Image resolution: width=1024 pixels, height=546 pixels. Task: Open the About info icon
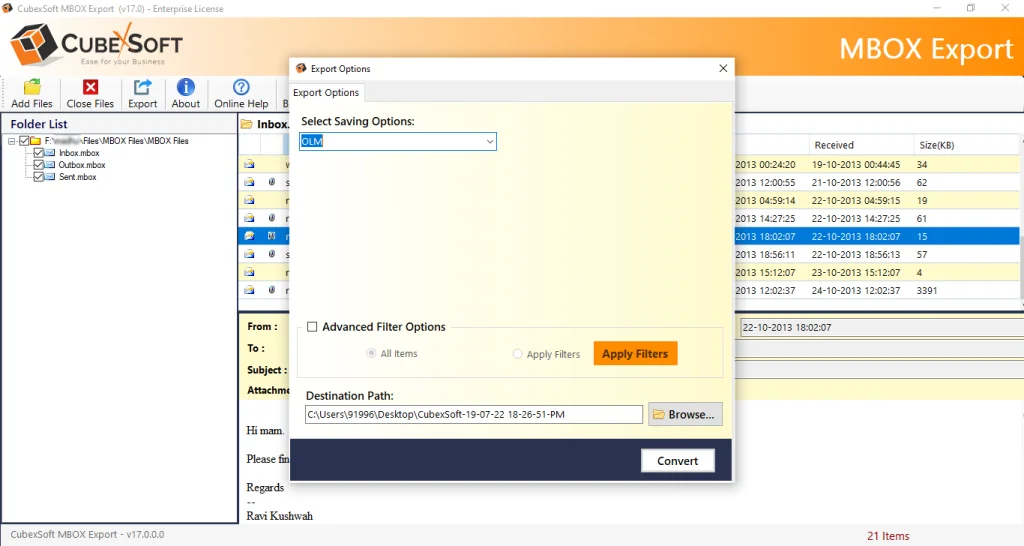[x=185, y=87]
